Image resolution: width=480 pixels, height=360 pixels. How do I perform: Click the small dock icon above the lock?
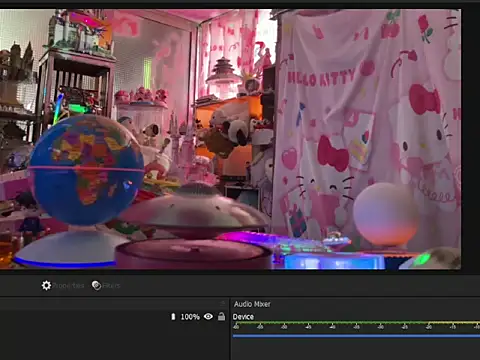click(x=222, y=303)
